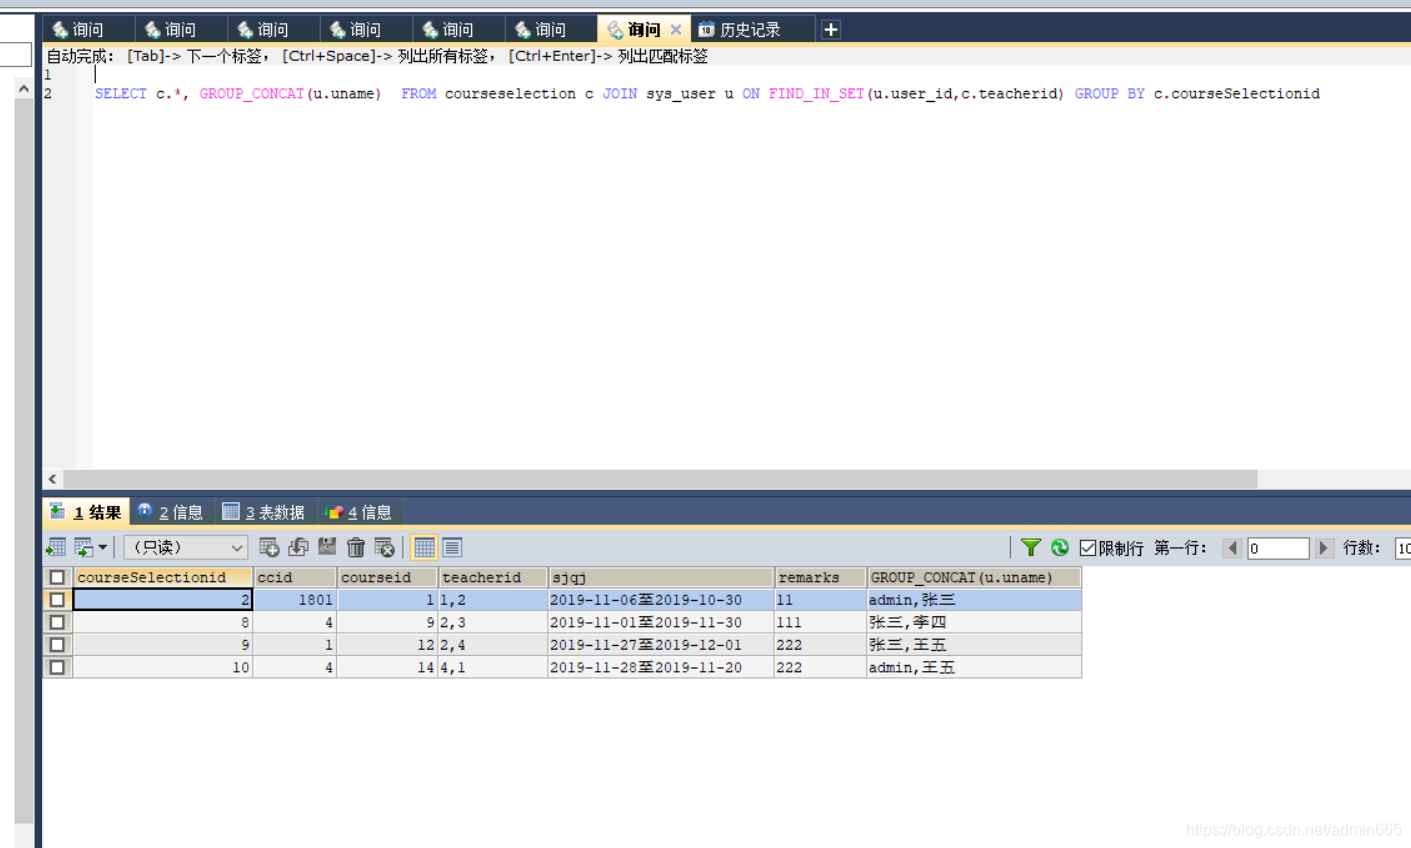Check the row with courseSelectionid 2
The height and width of the screenshot is (848, 1411).
57,600
